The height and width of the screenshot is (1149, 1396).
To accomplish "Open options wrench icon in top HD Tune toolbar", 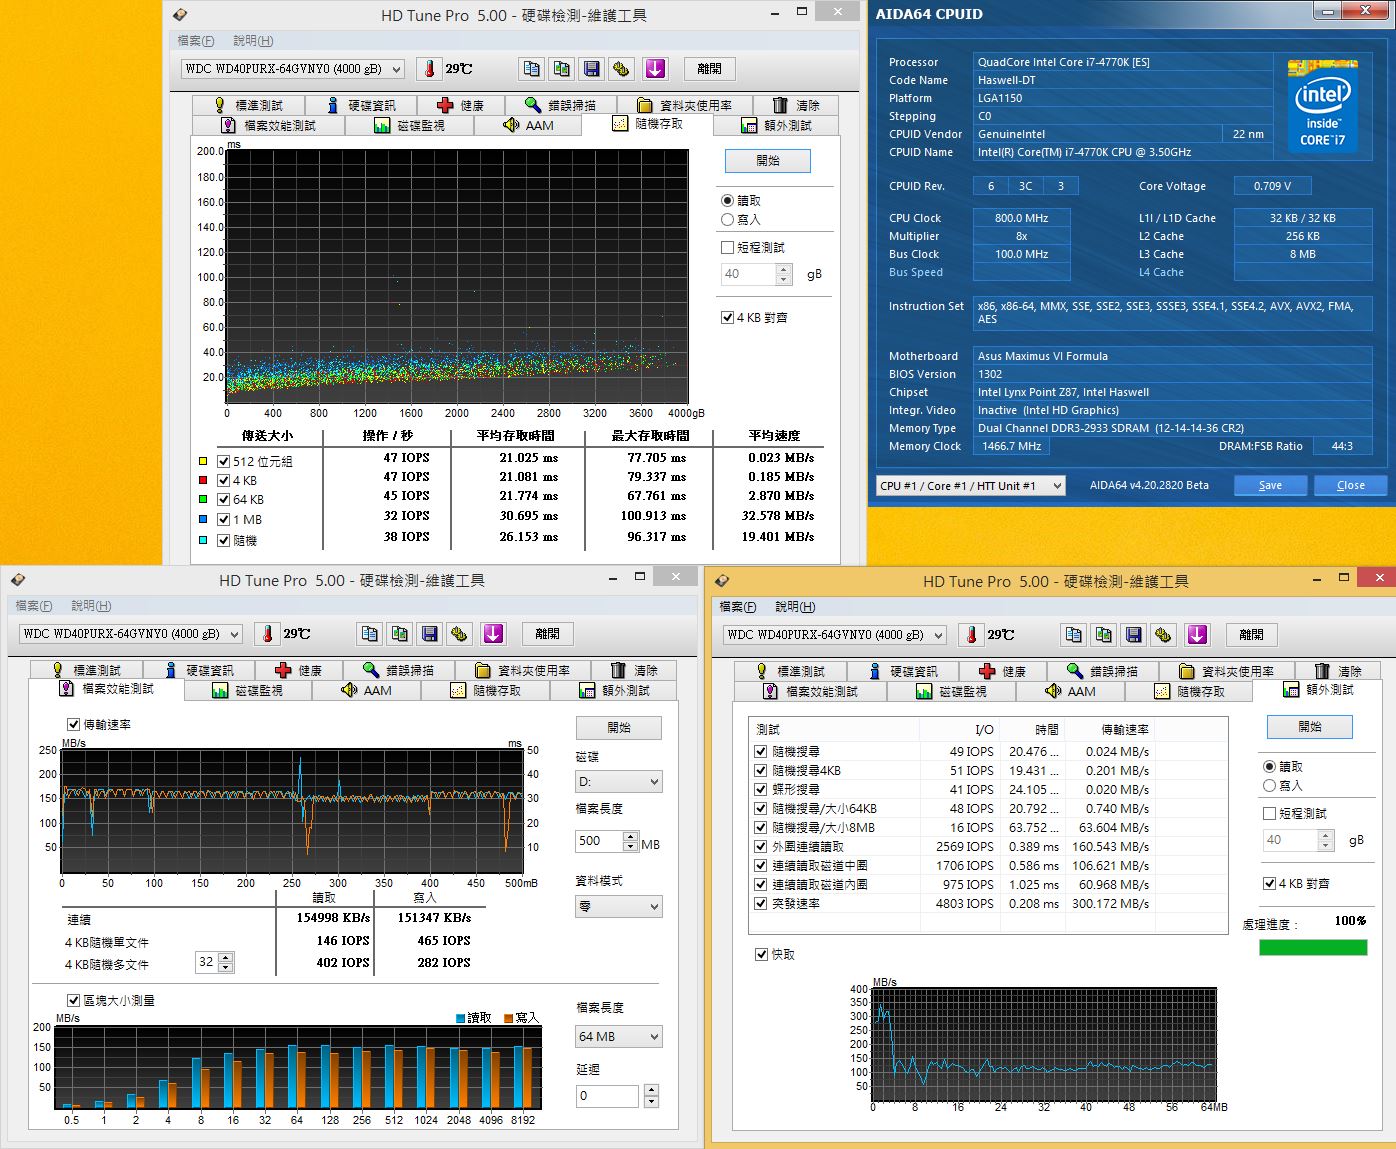I will tap(621, 69).
